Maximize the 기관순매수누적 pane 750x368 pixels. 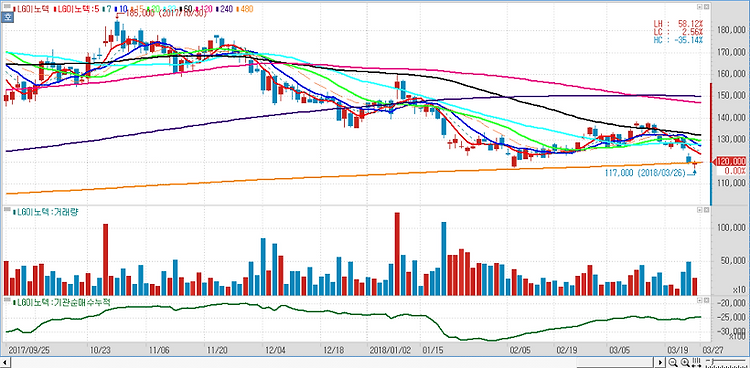699,300
